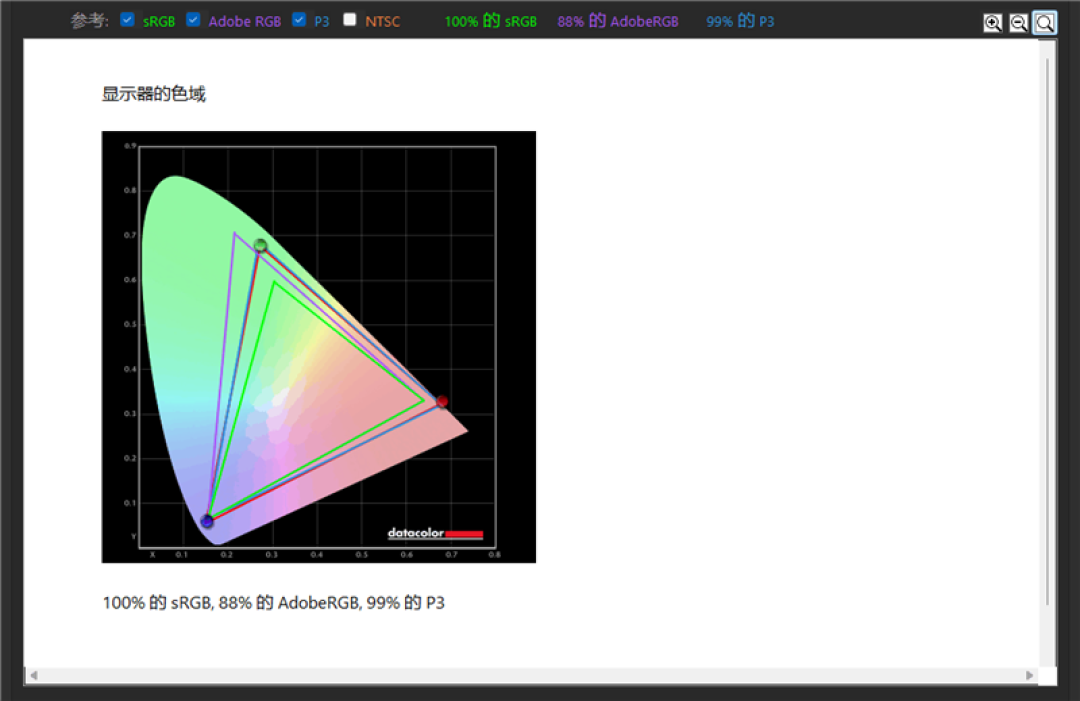The width and height of the screenshot is (1080, 701).
Task: Click the datacolor logo in the chart
Action: pyautogui.click(x=435, y=533)
